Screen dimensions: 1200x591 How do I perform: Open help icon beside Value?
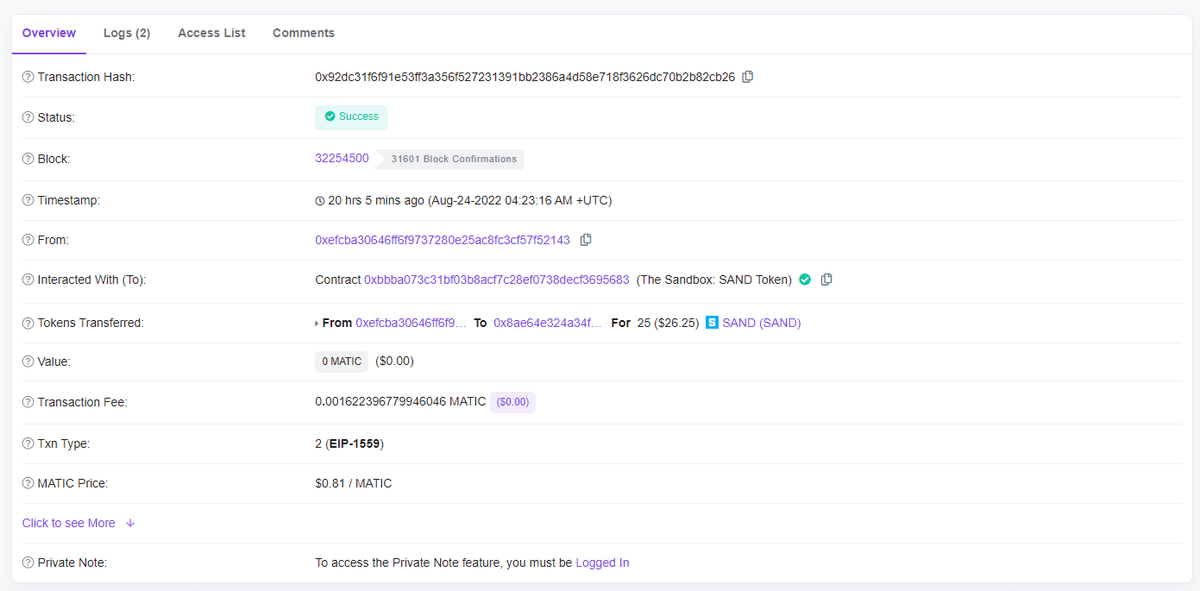pos(28,362)
